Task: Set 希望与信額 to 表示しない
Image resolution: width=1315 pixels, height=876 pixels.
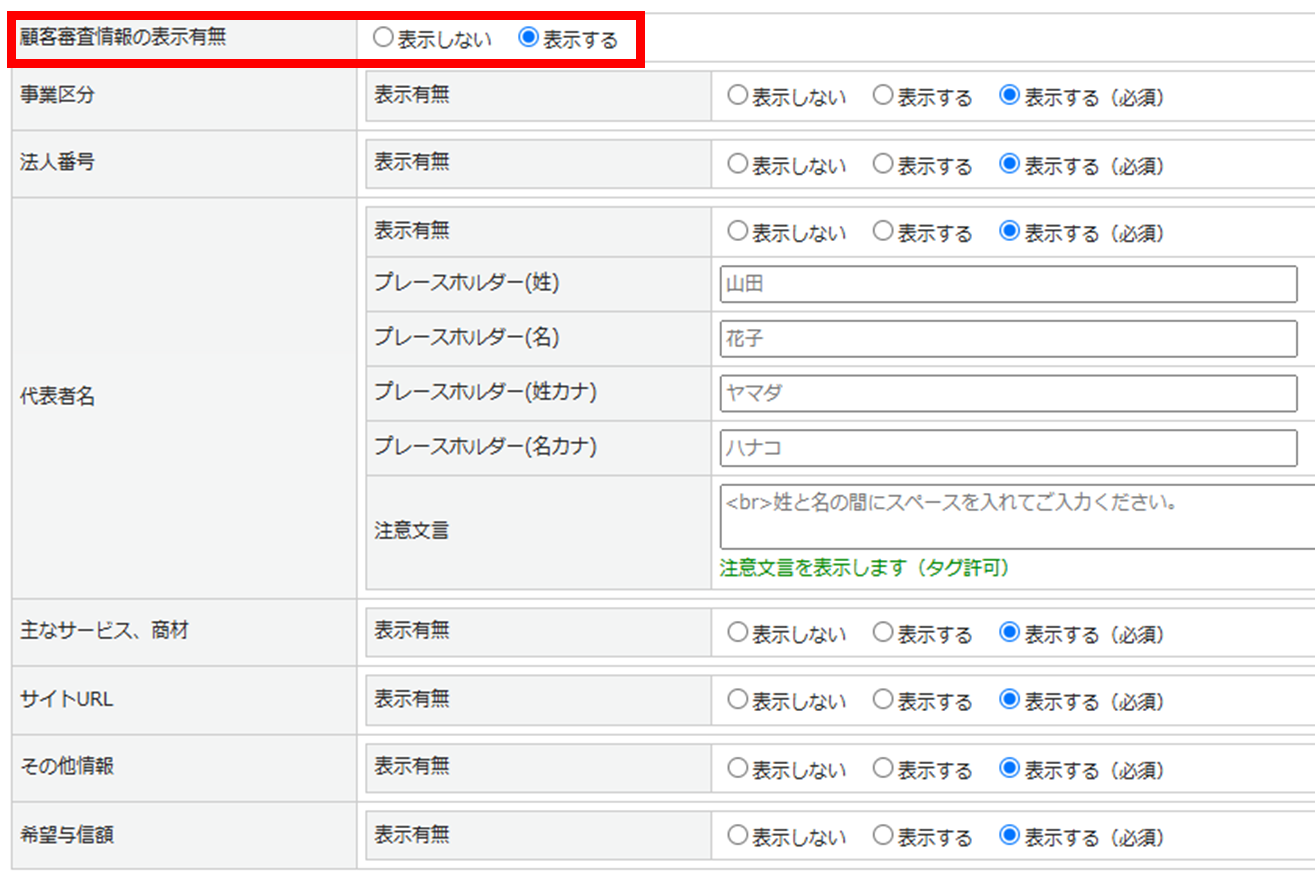Action: 738,835
